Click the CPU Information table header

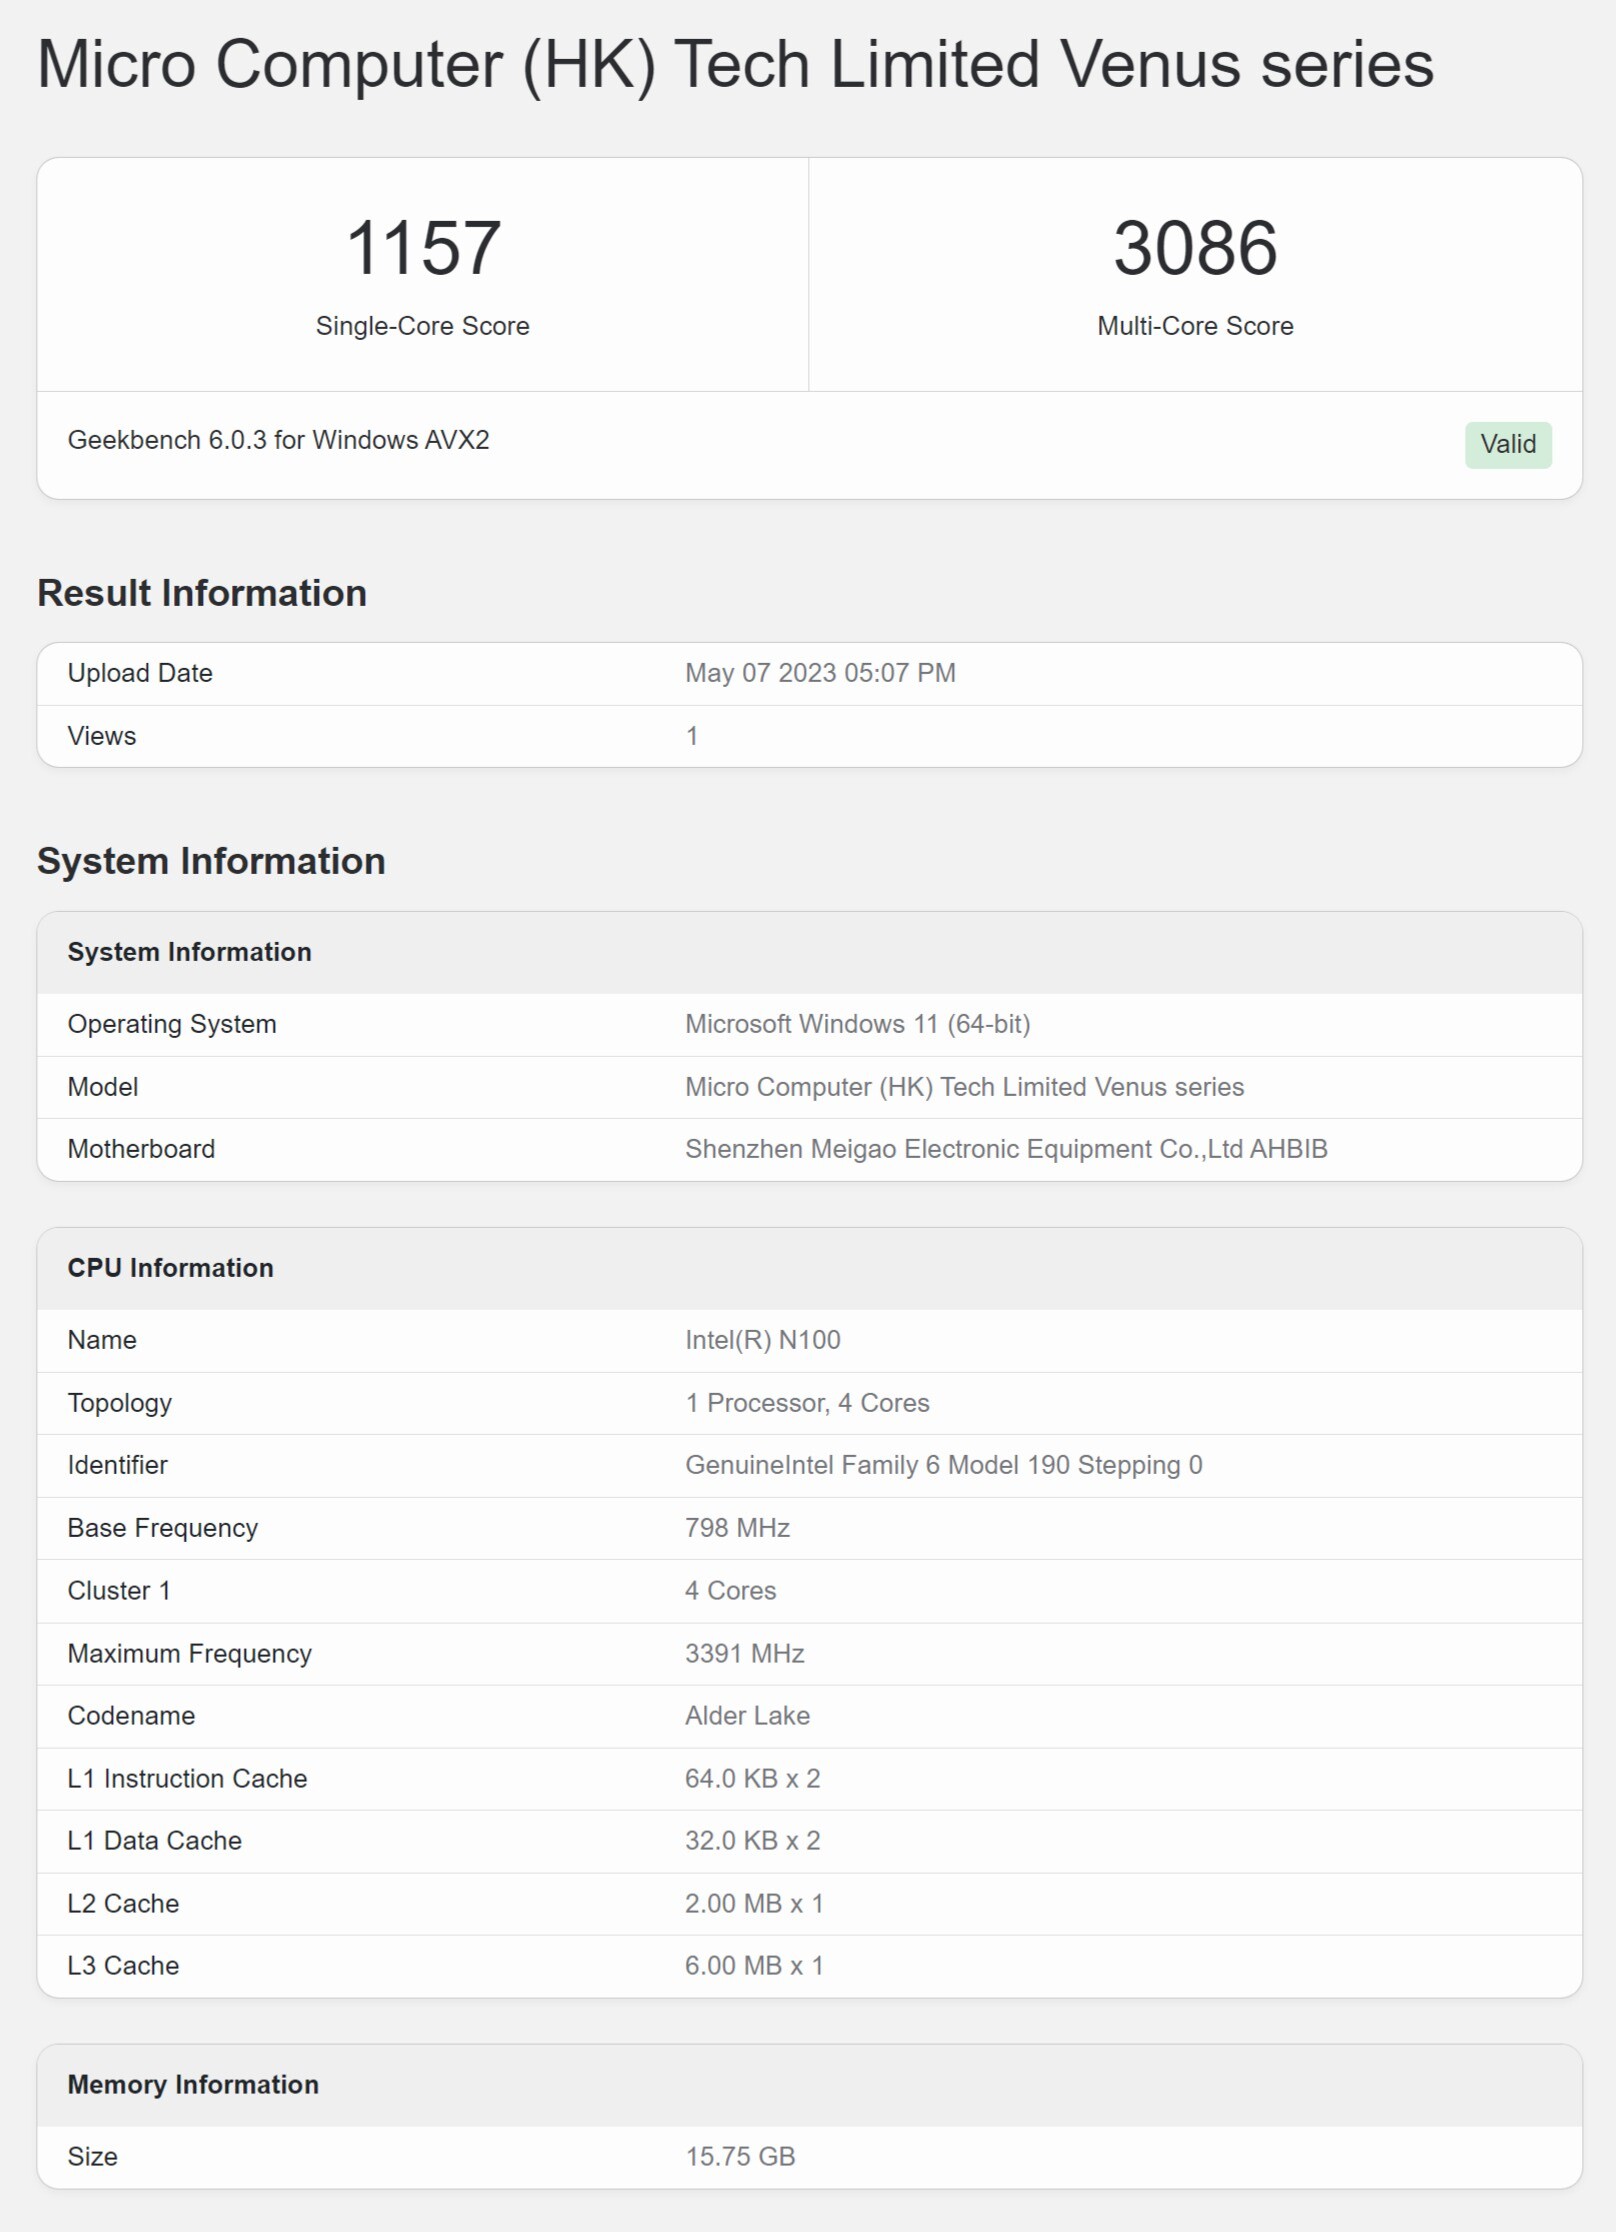[x=170, y=1268]
